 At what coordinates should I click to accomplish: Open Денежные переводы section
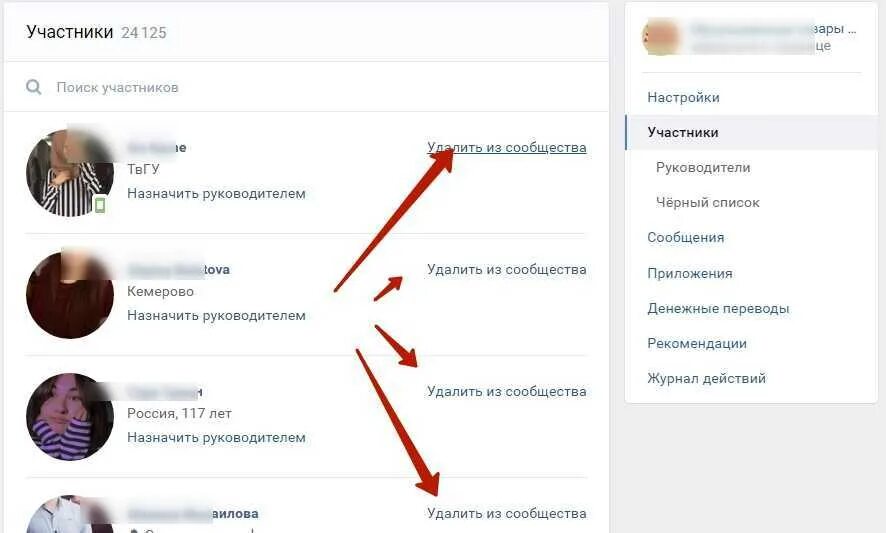click(718, 309)
